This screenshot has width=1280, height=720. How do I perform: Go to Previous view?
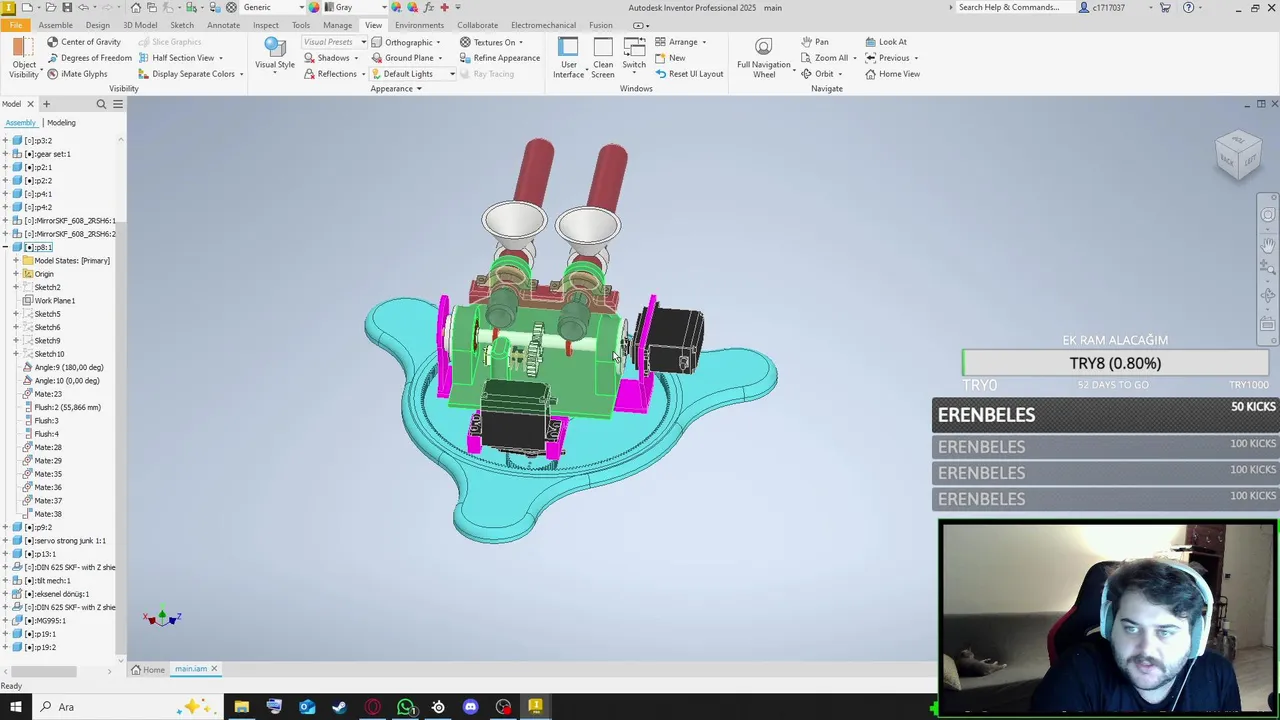point(887,58)
